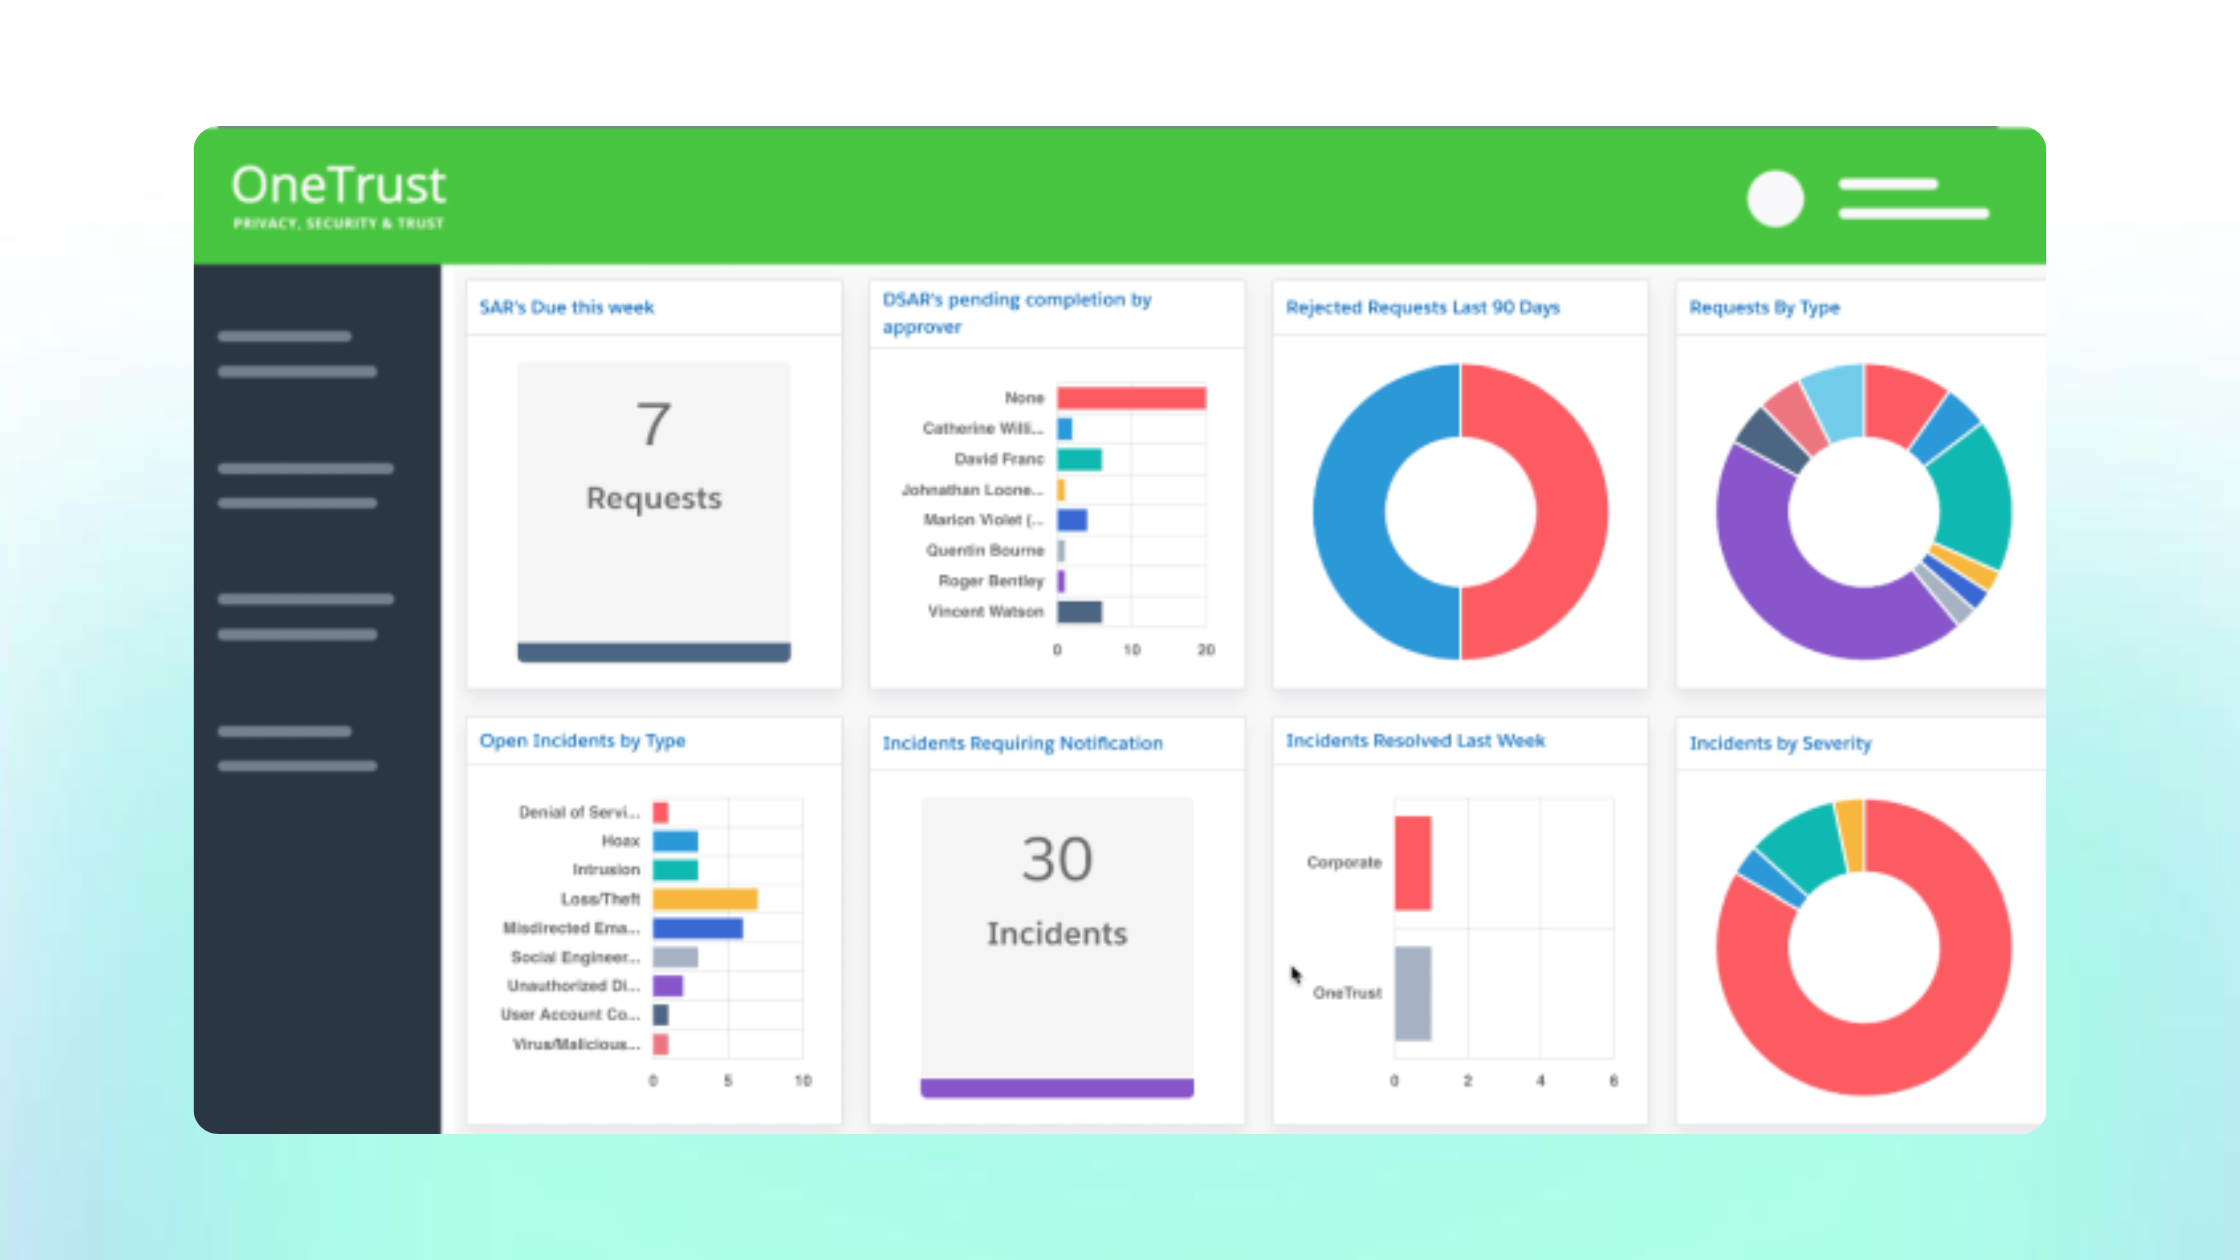
Task: Open Incidents Requiring Notification title
Action: click(1022, 743)
